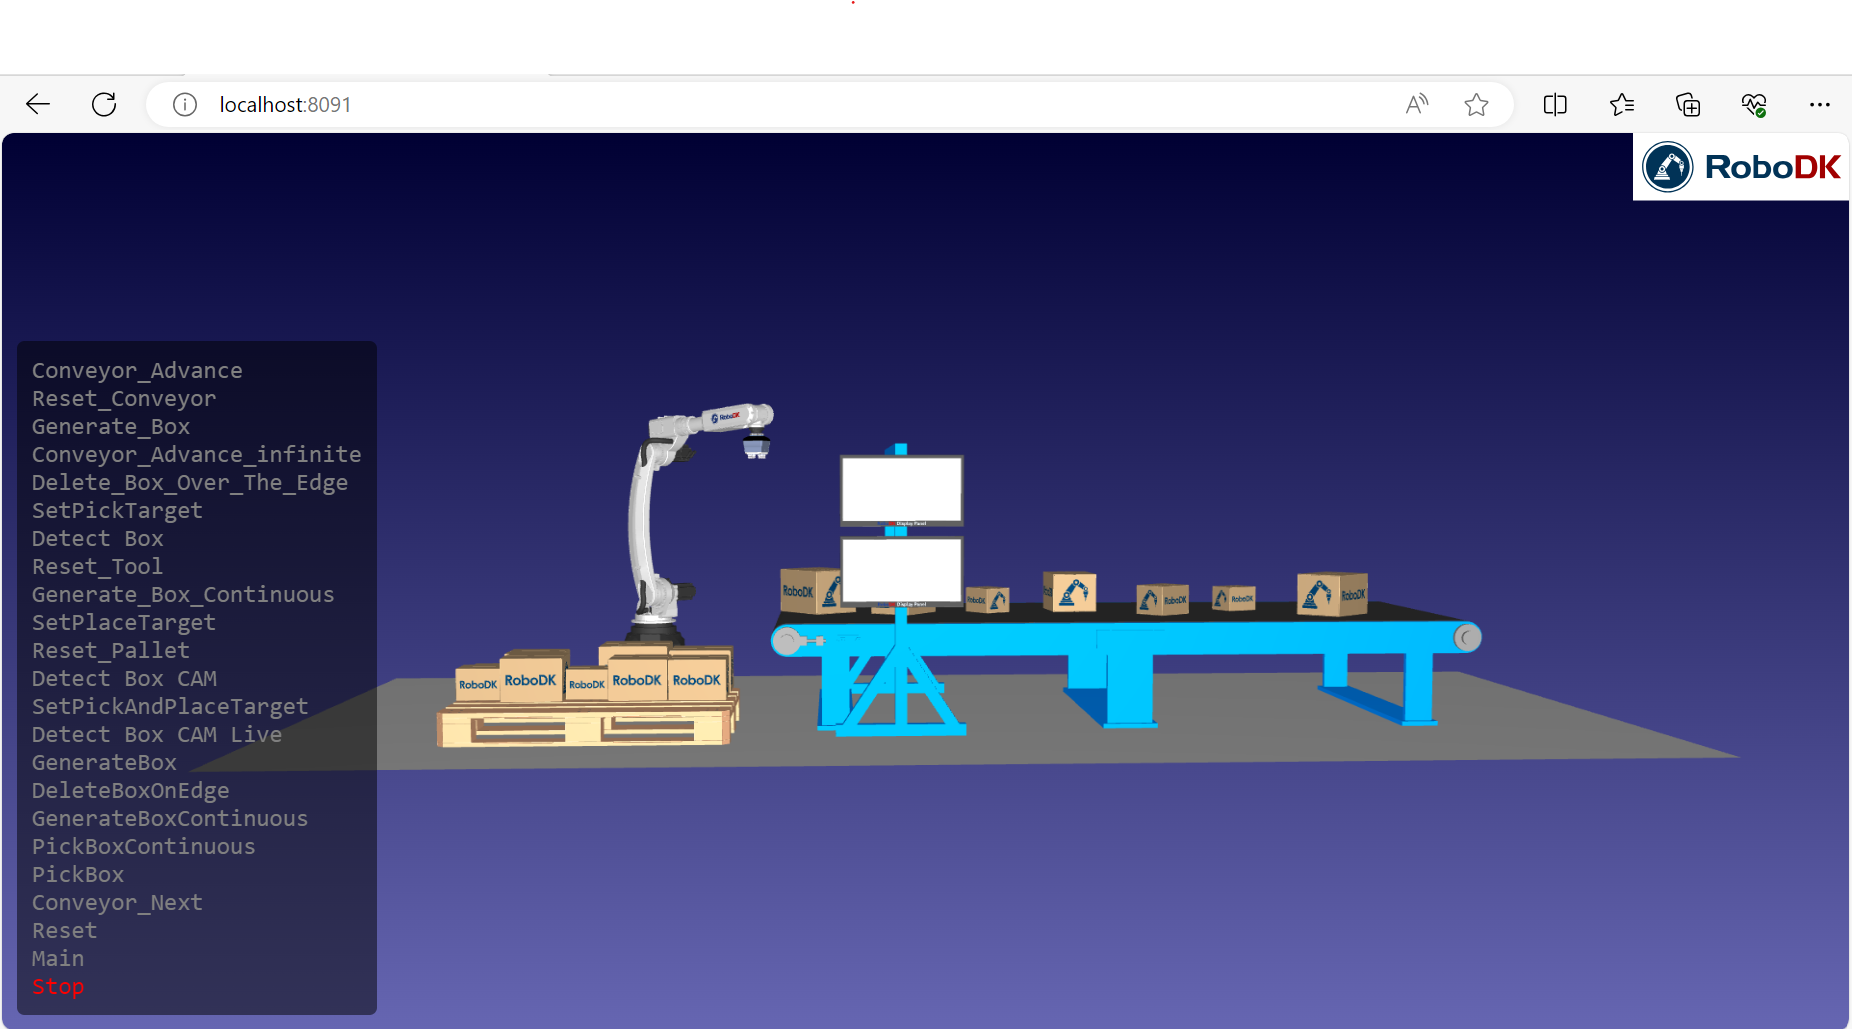1852x1029 pixels.
Task: Click Detect Box CAM Live
Action: [x=157, y=734]
